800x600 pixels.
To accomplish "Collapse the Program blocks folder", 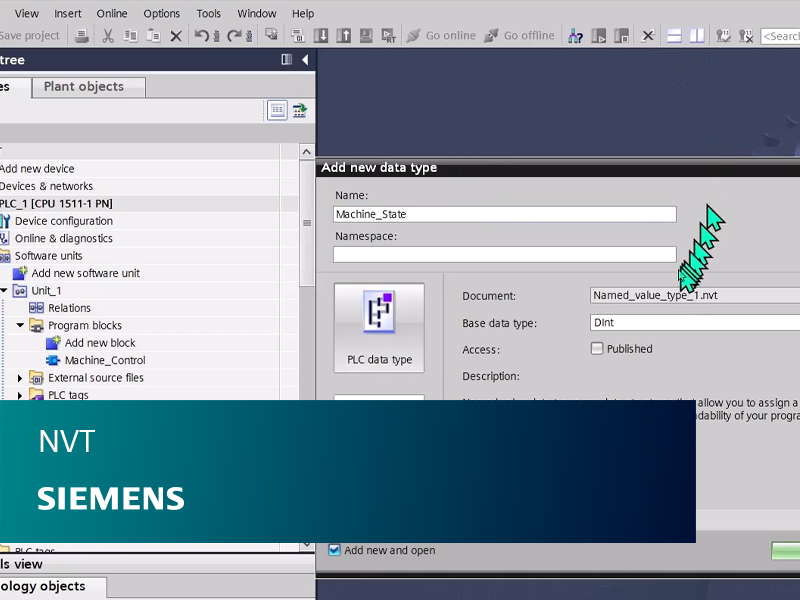I will coord(20,325).
